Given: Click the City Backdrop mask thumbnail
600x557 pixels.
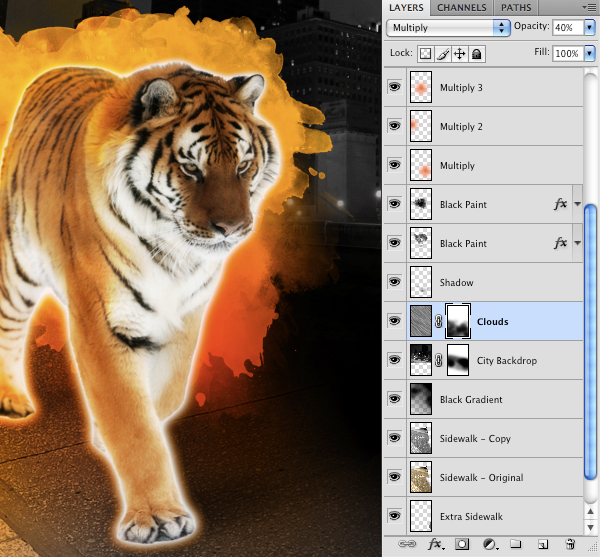Looking at the screenshot, I should coord(458,360).
